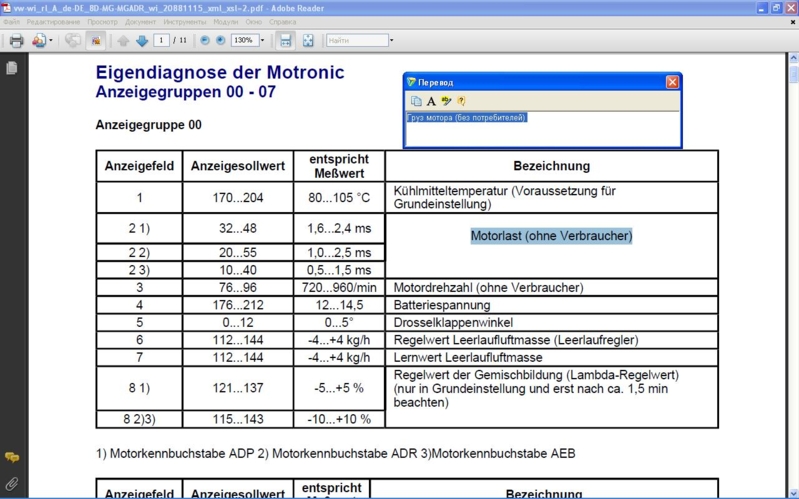Click the collaborate/share people icon
Image resolution: width=799 pixels, height=499 pixels.
pyautogui.click(x=39, y=40)
